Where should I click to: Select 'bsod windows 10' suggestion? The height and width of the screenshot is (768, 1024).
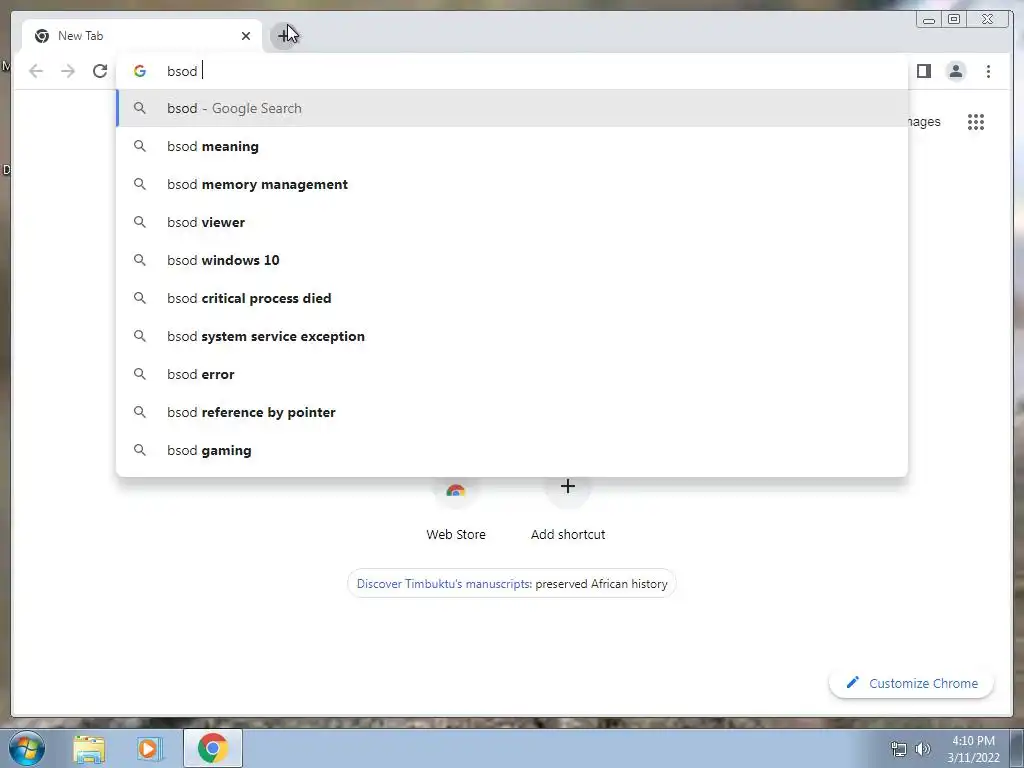coord(512,260)
